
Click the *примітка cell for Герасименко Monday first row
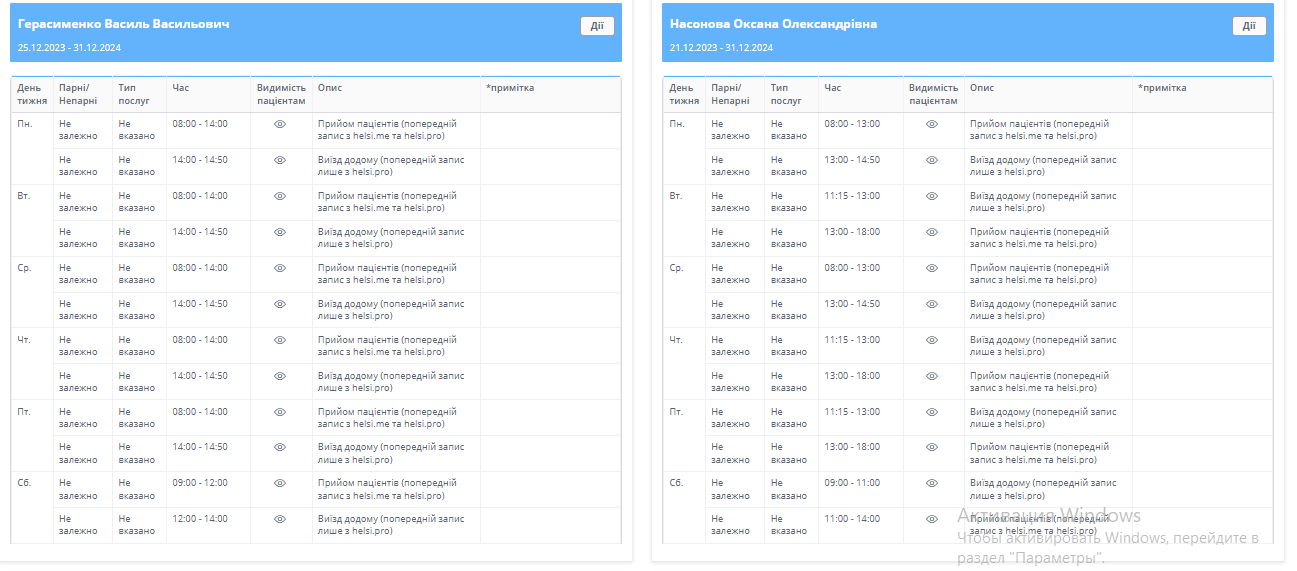coord(550,131)
